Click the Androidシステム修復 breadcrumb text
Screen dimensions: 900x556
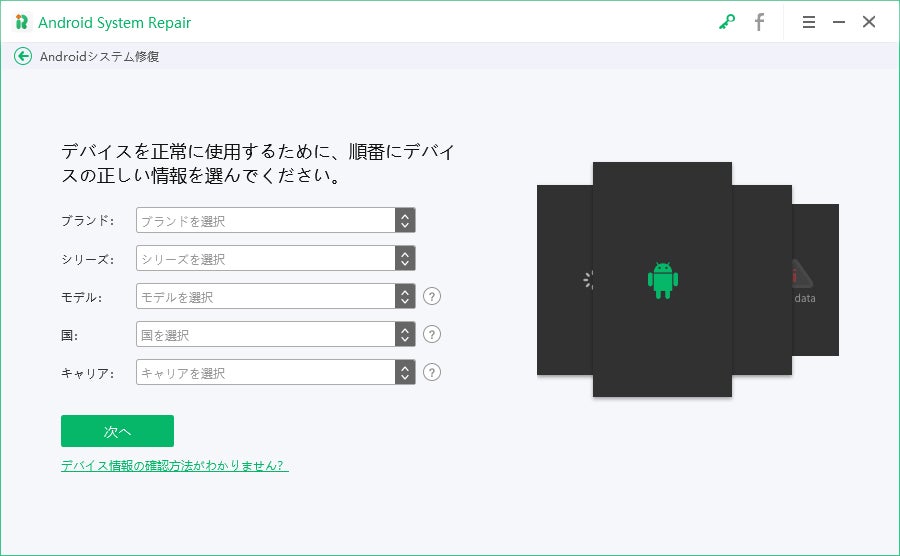99,56
